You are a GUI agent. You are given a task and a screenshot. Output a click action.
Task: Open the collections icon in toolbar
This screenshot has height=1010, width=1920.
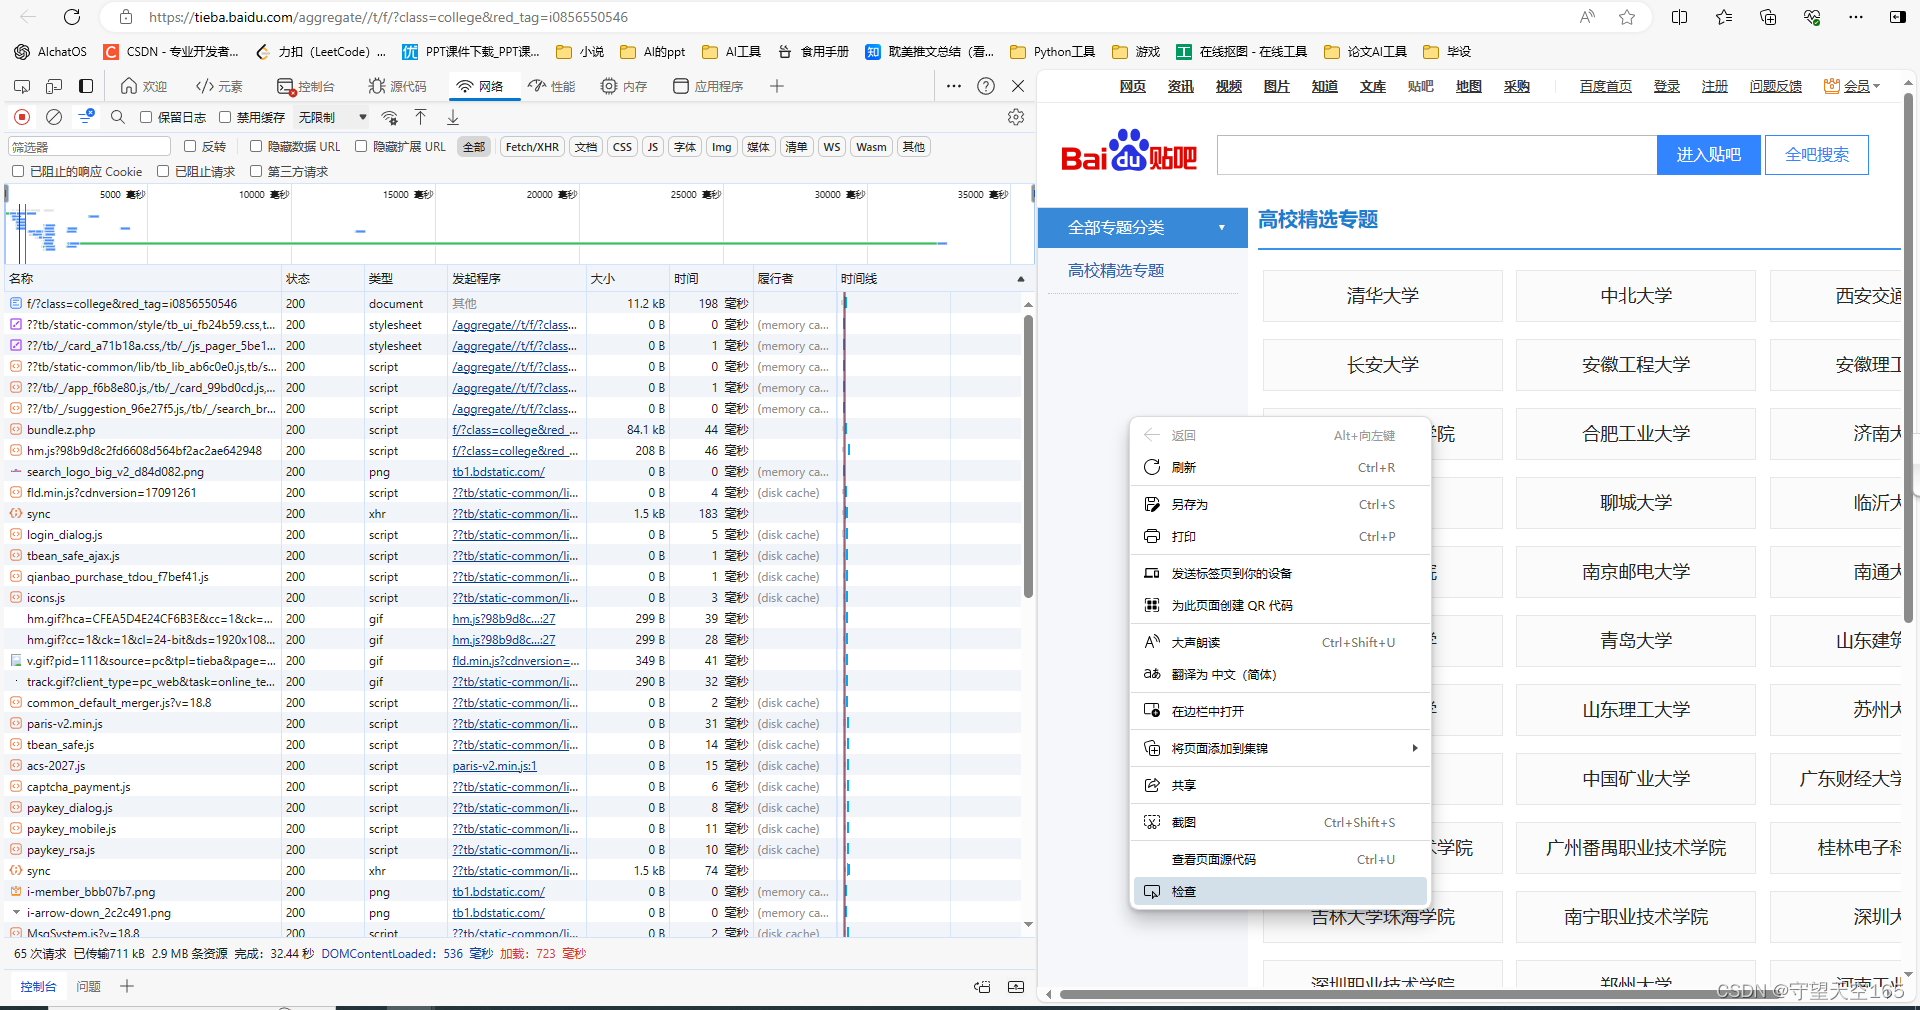click(1768, 17)
